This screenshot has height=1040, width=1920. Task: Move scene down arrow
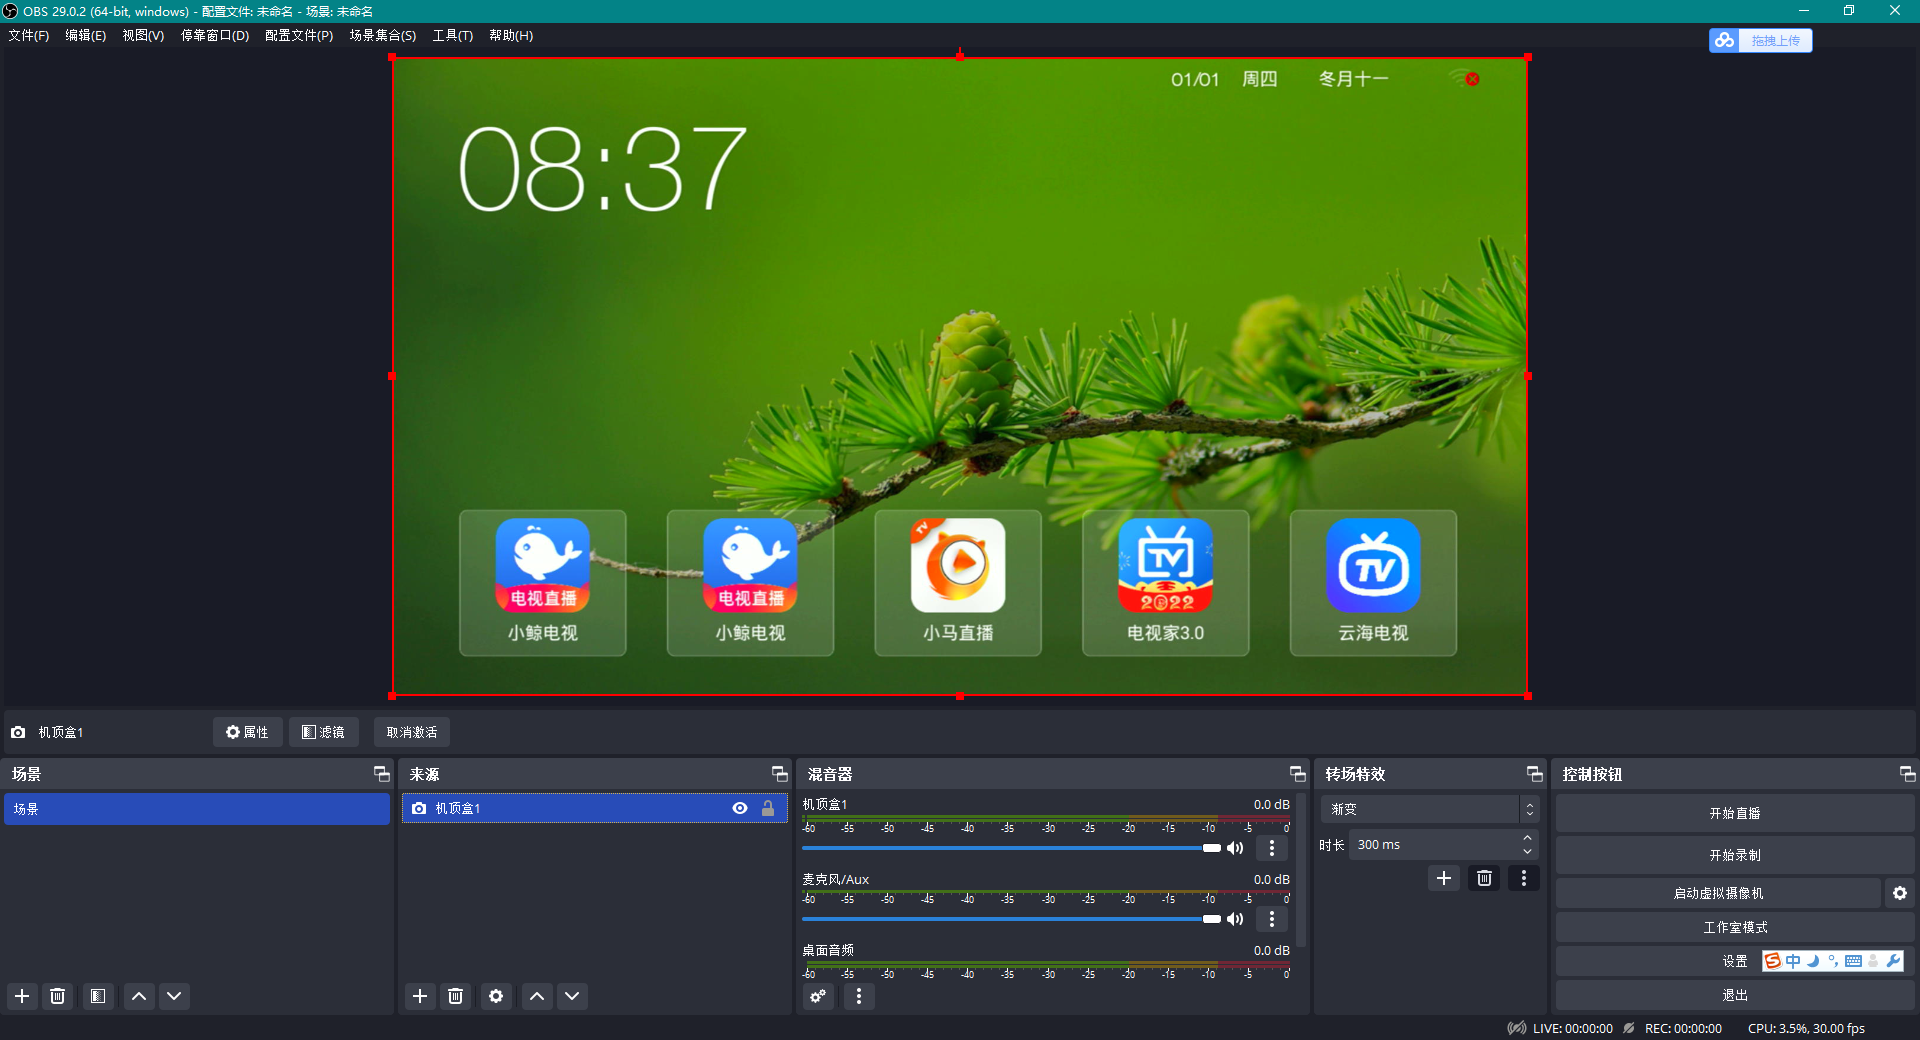[x=174, y=996]
